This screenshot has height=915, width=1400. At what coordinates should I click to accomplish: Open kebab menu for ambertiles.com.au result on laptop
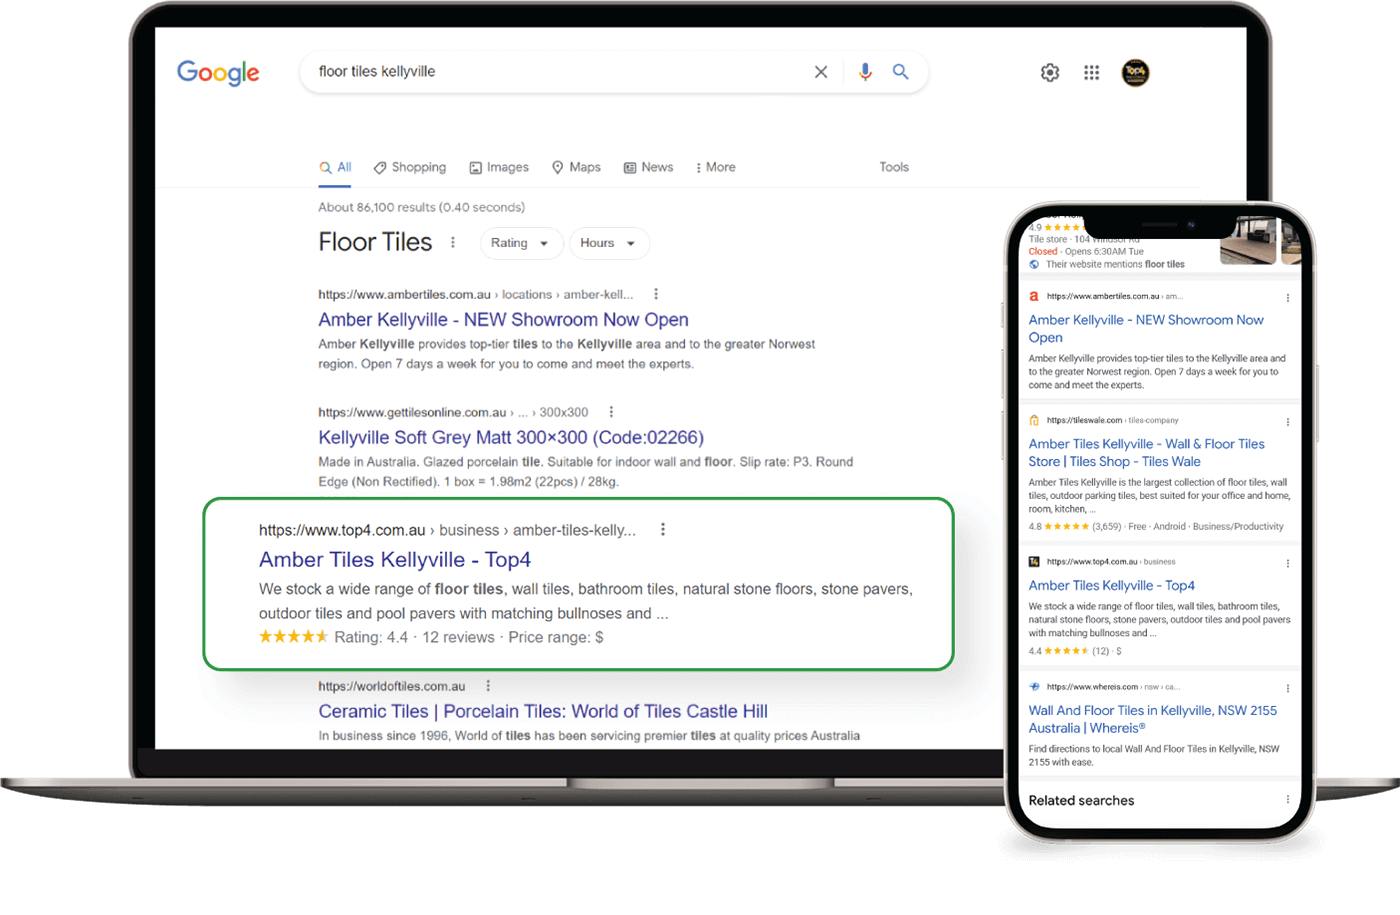point(656,294)
